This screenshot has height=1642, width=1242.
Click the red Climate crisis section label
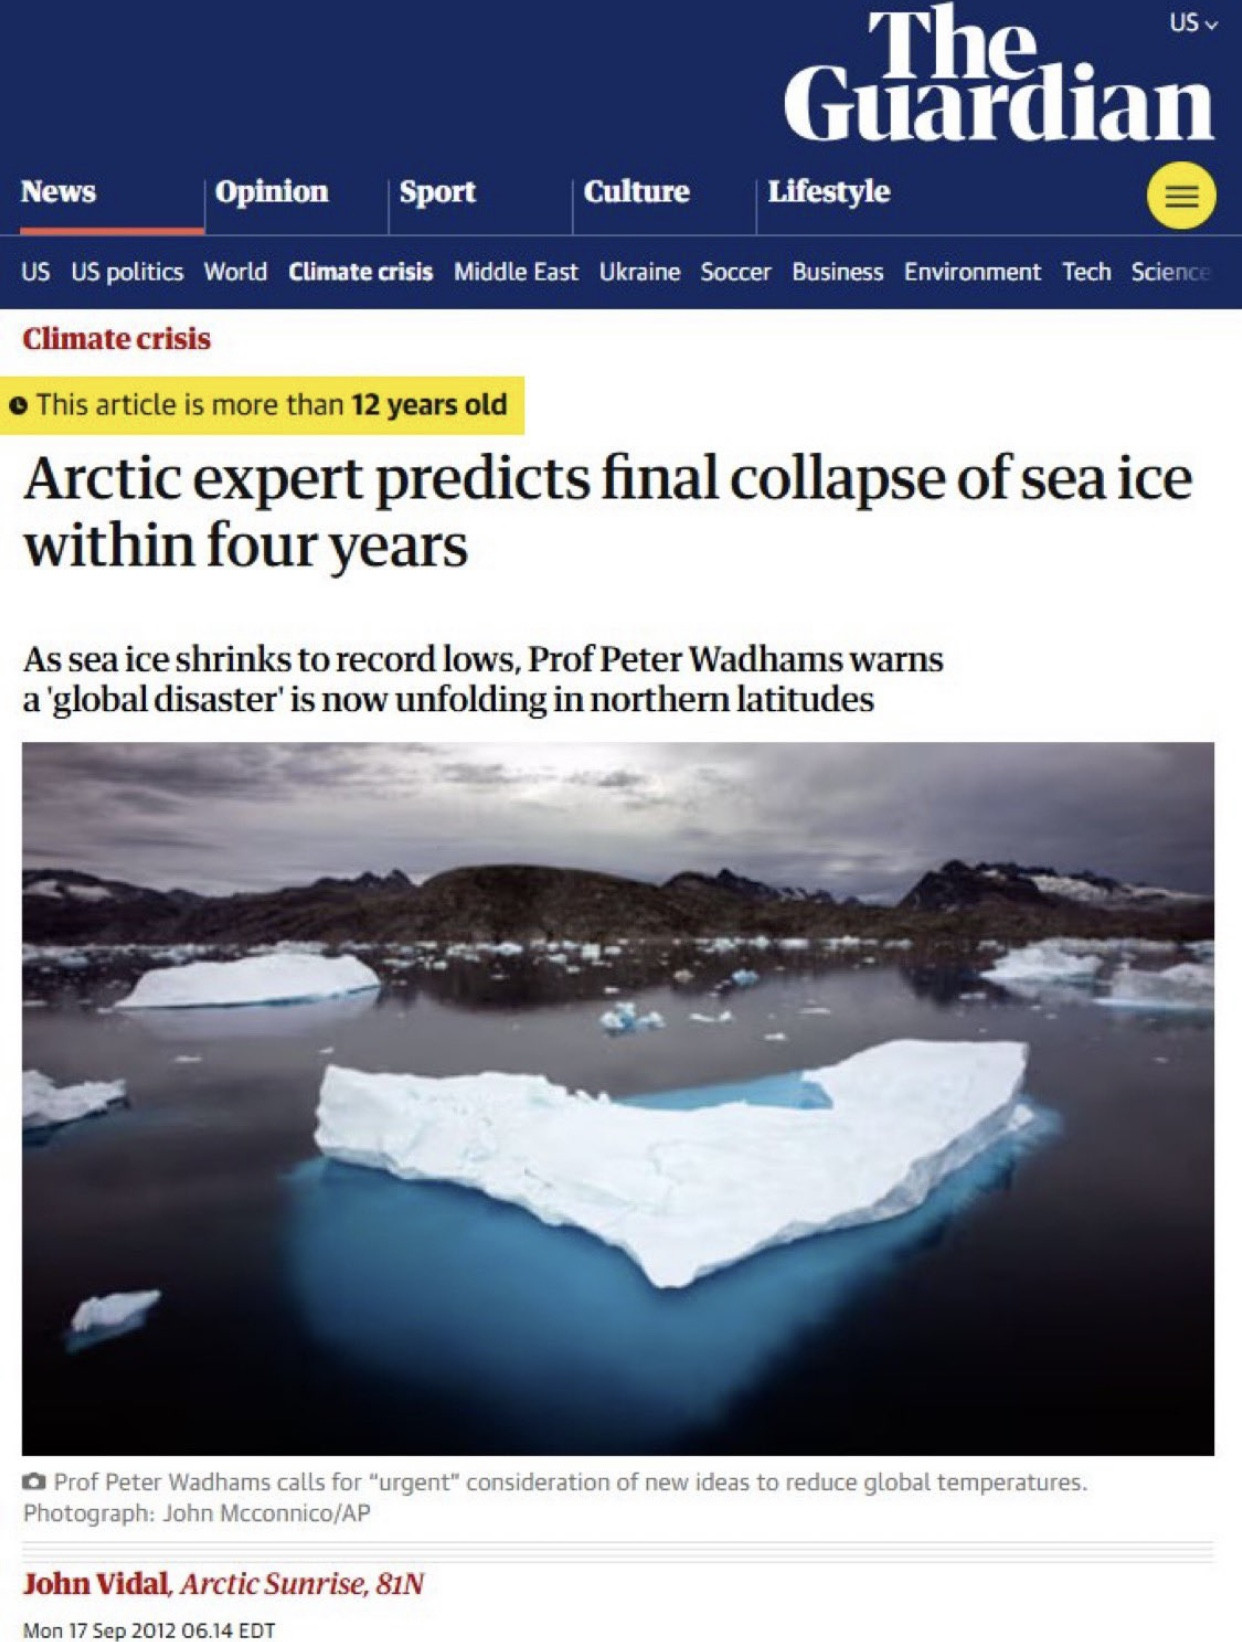click(117, 339)
